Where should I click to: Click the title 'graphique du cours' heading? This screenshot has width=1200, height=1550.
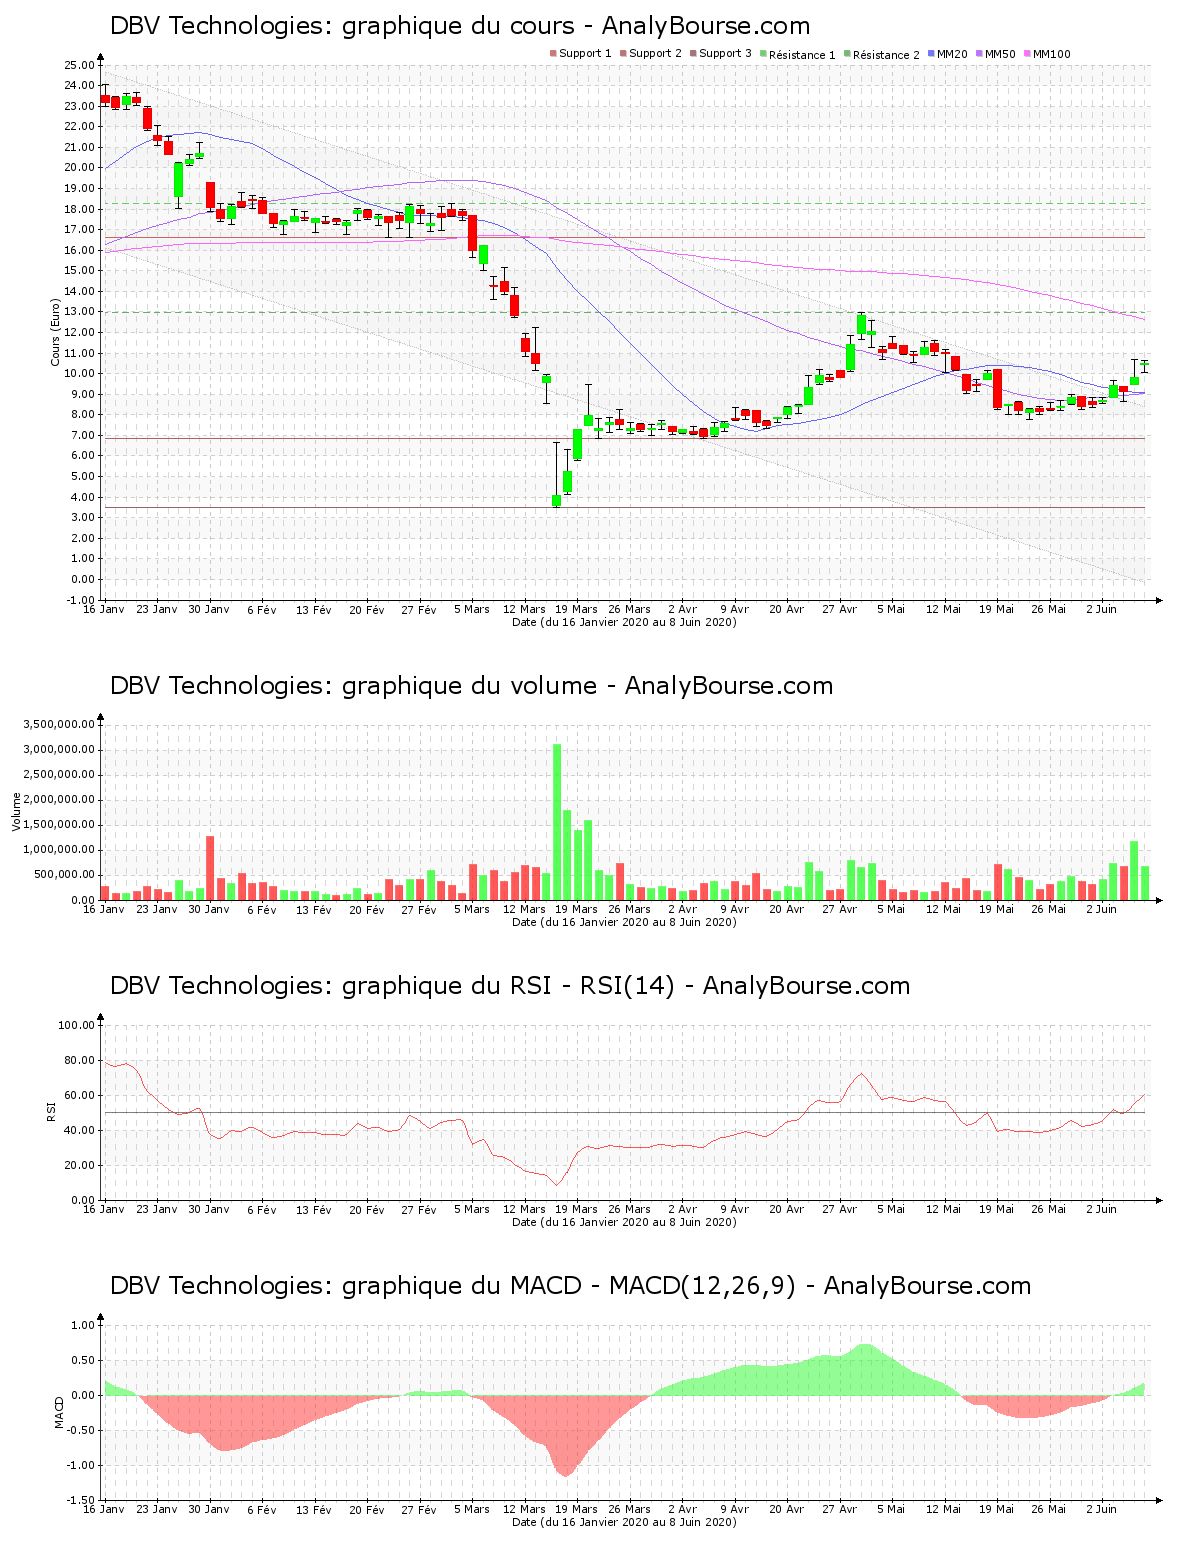[x=458, y=26]
